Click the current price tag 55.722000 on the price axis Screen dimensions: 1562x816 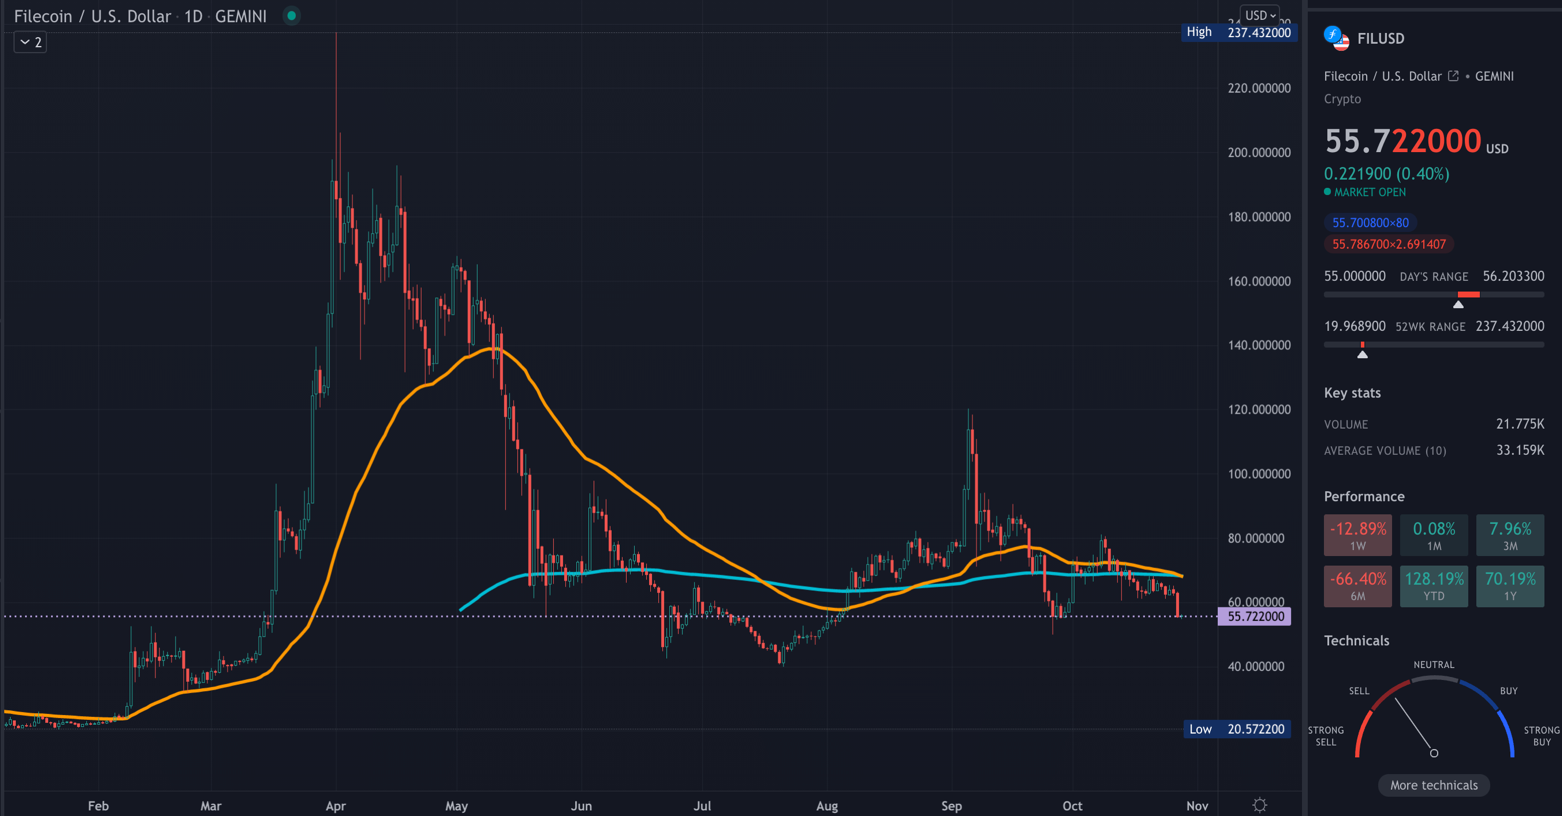pos(1255,616)
